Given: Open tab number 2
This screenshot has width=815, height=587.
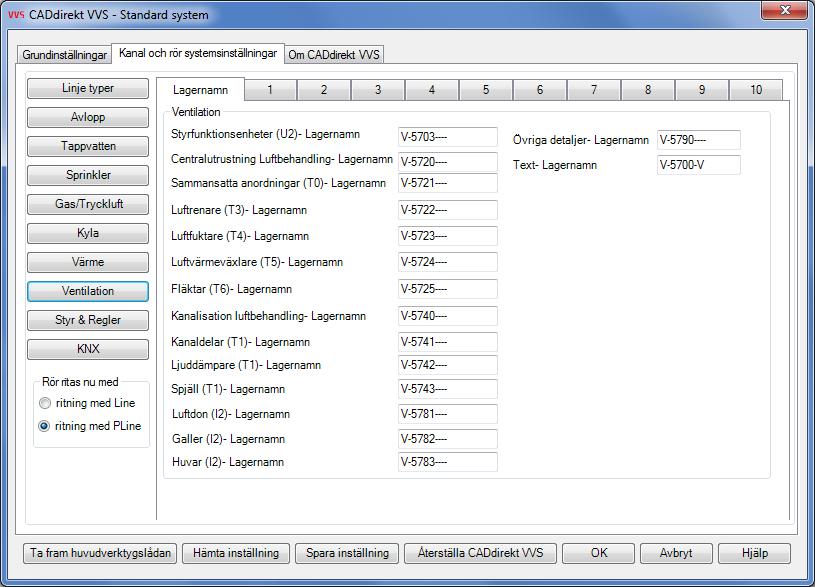Looking at the screenshot, I should pos(324,90).
